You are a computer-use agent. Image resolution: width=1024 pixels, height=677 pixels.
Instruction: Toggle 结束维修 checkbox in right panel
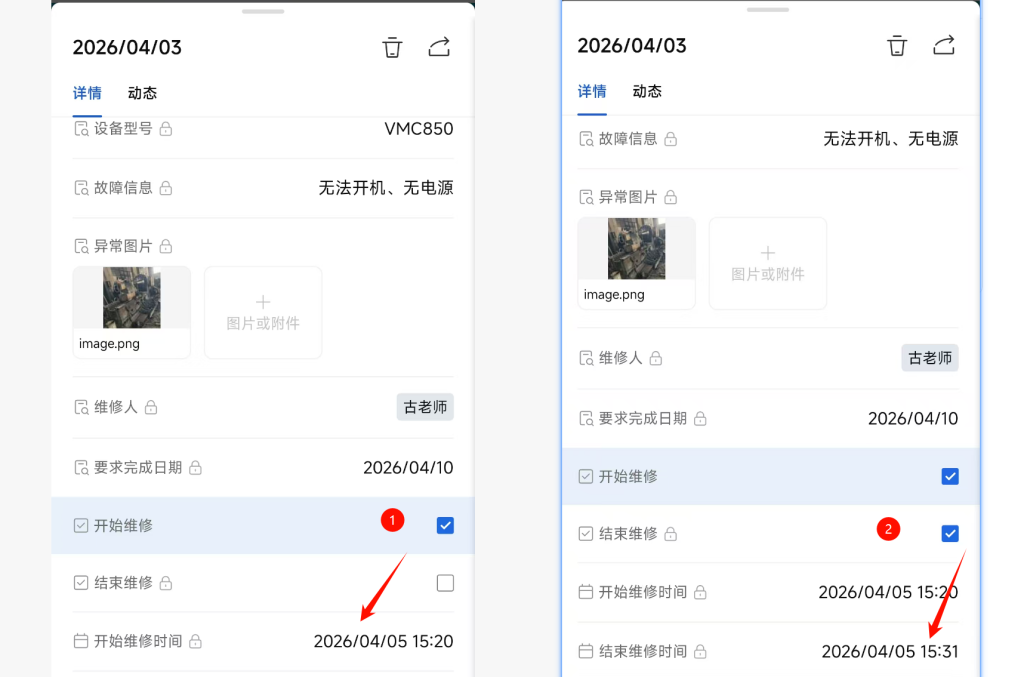(950, 533)
